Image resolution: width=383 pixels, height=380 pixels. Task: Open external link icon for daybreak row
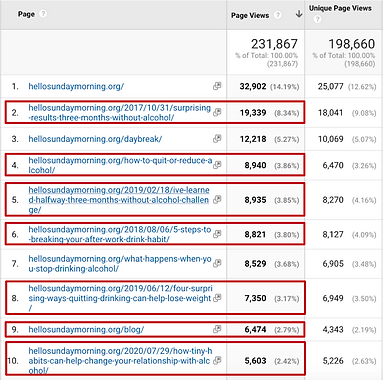(217, 138)
